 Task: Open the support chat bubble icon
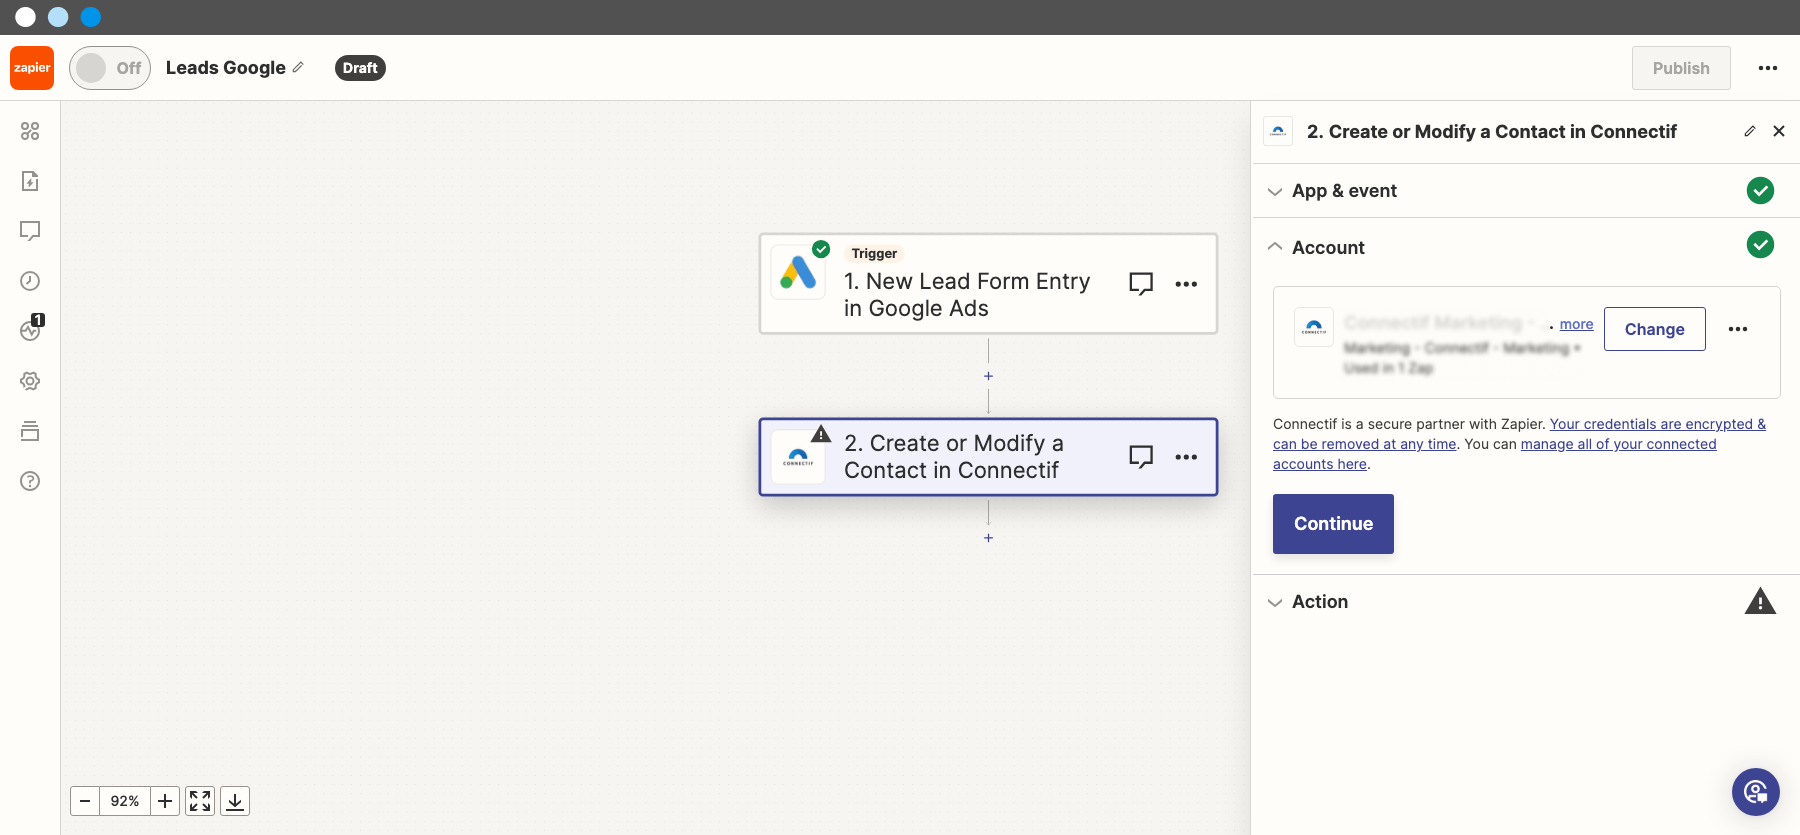tap(1756, 792)
